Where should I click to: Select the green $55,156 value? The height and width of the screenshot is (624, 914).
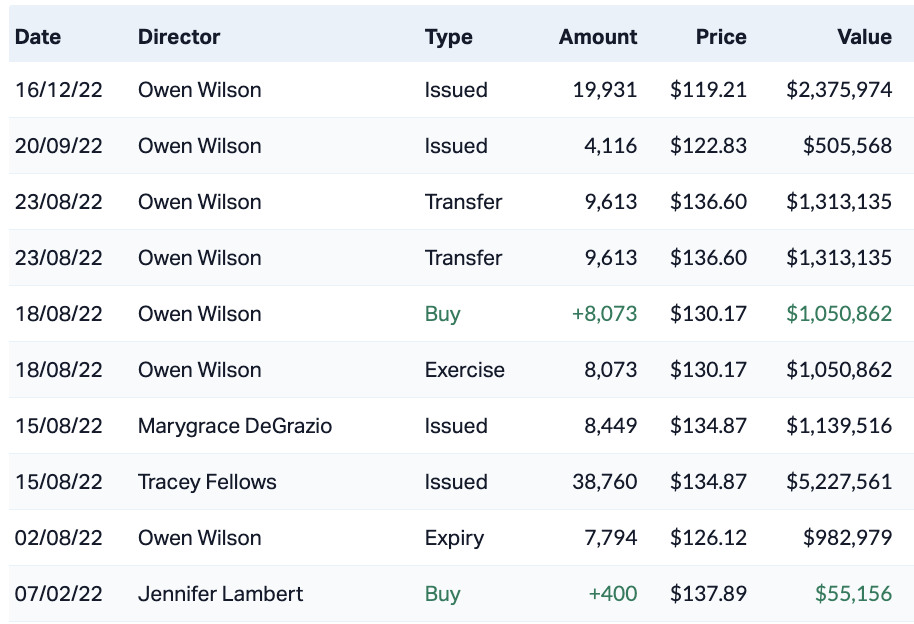point(853,594)
